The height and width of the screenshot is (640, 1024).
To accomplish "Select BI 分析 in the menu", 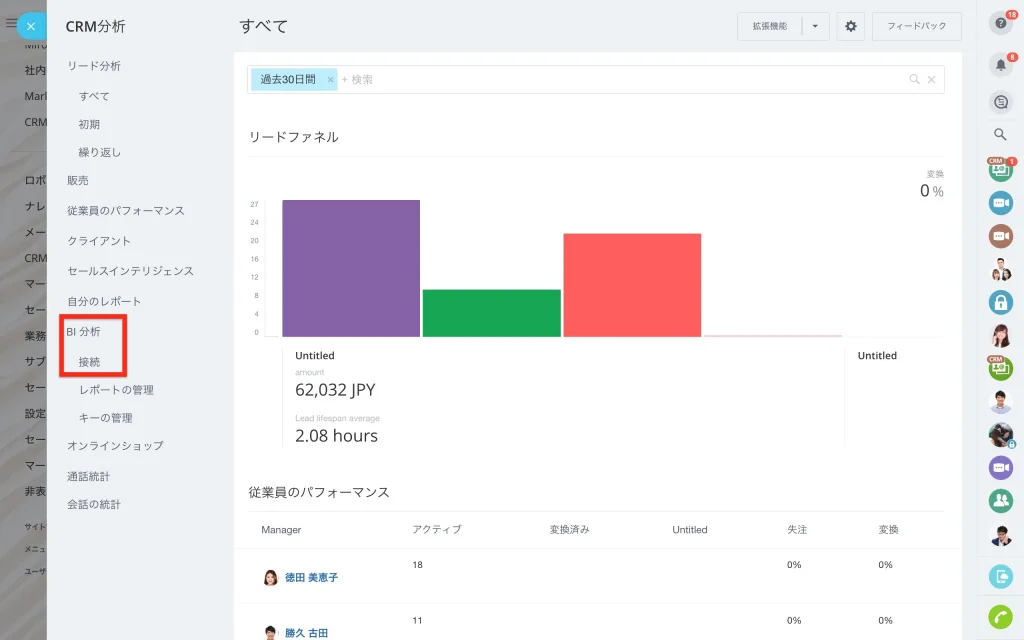I will (x=83, y=332).
